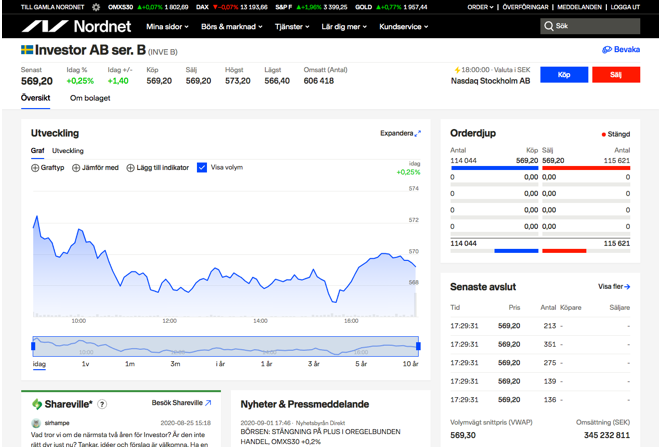This screenshot has height=447, width=659.
Task: Expand the Börs & marknad menu
Action: pyautogui.click(x=232, y=27)
